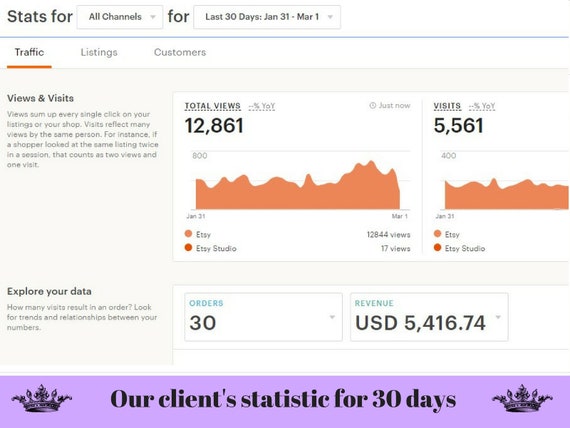570x428 pixels.
Task: Click the 17 views value
Action: pos(396,248)
